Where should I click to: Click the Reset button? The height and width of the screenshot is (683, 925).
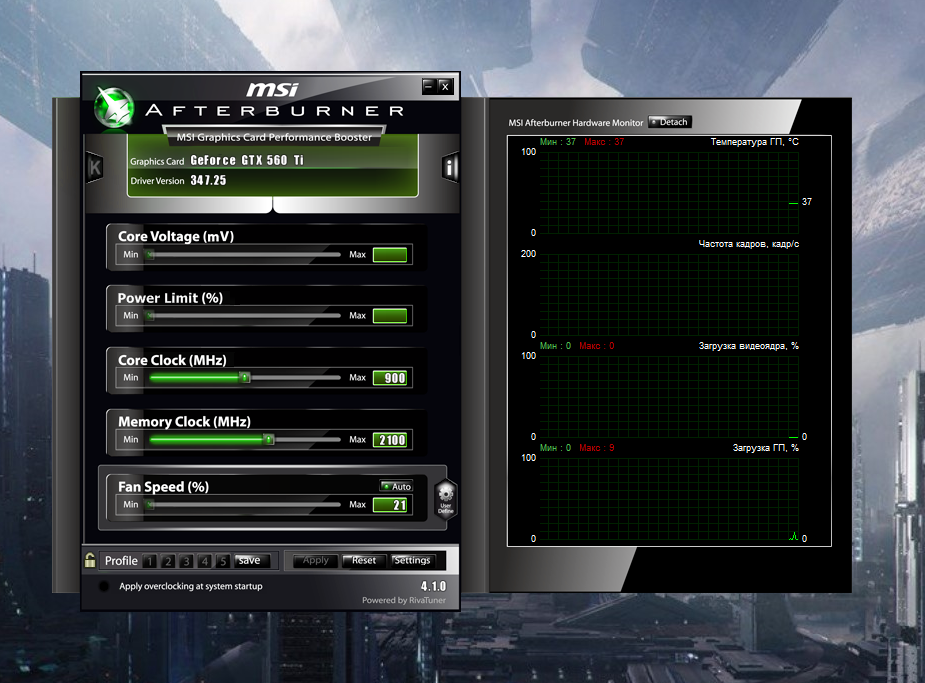pos(364,560)
